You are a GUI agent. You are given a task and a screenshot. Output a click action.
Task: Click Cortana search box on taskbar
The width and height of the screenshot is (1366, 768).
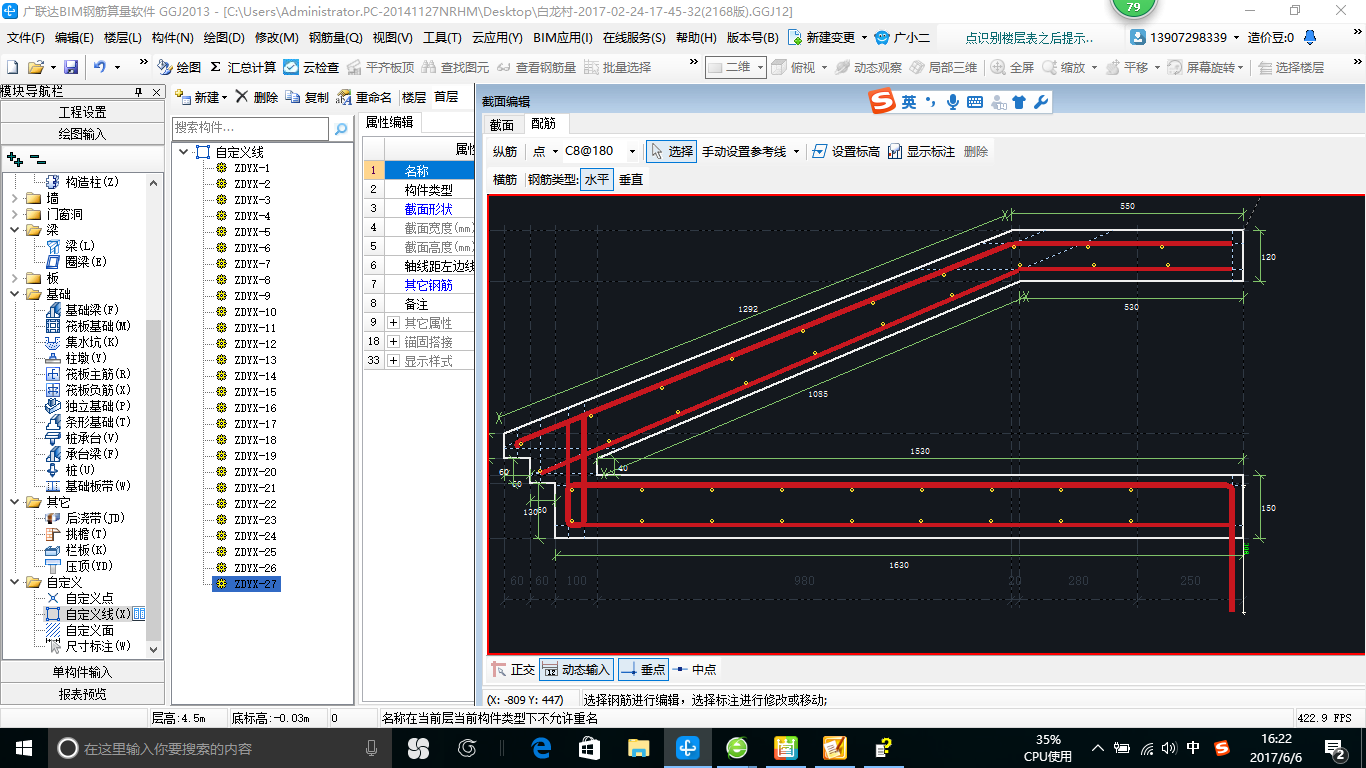point(220,747)
